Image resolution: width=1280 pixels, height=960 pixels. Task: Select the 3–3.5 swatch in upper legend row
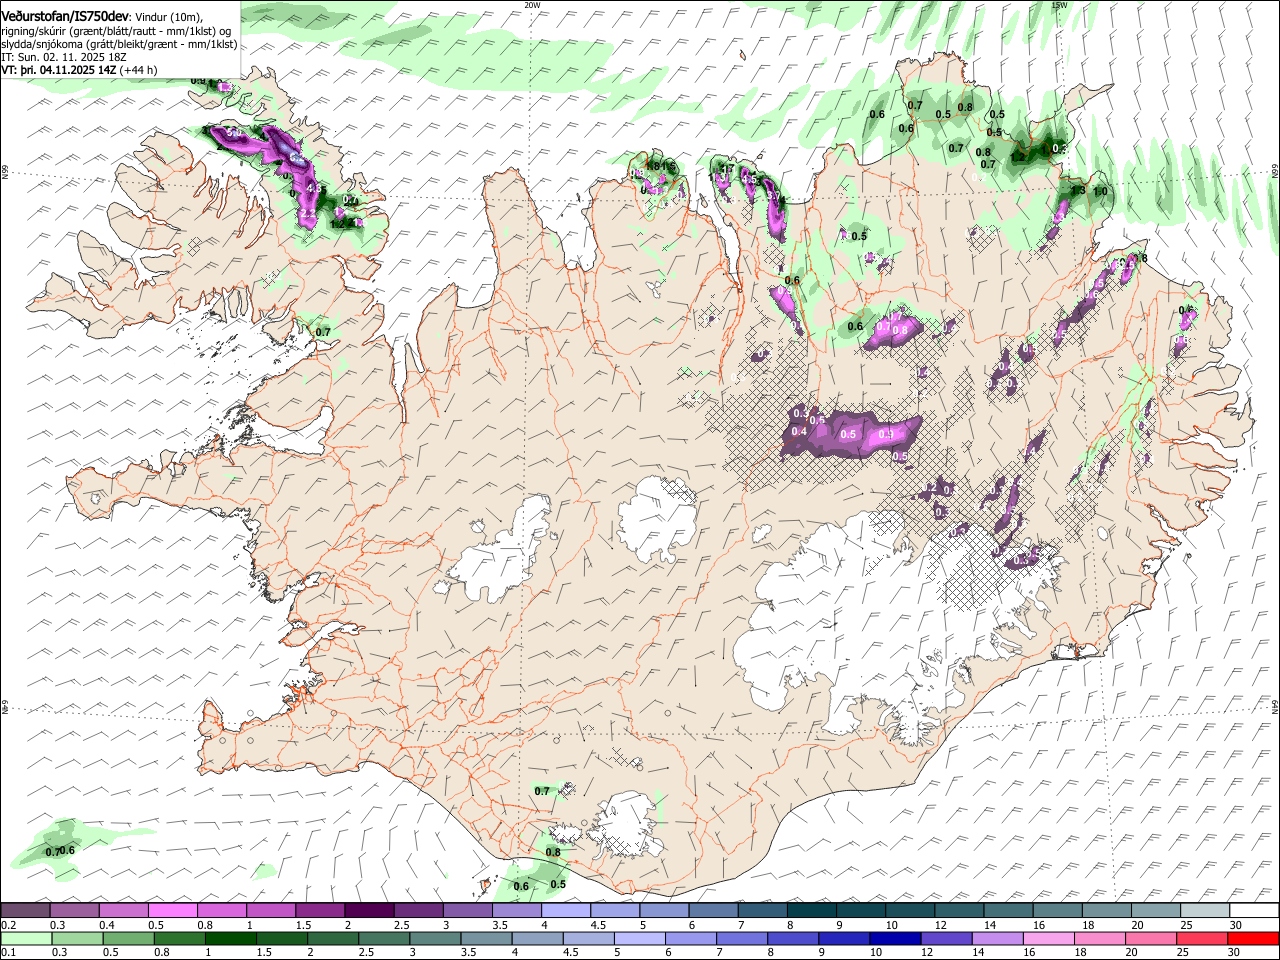tap(467, 911)
